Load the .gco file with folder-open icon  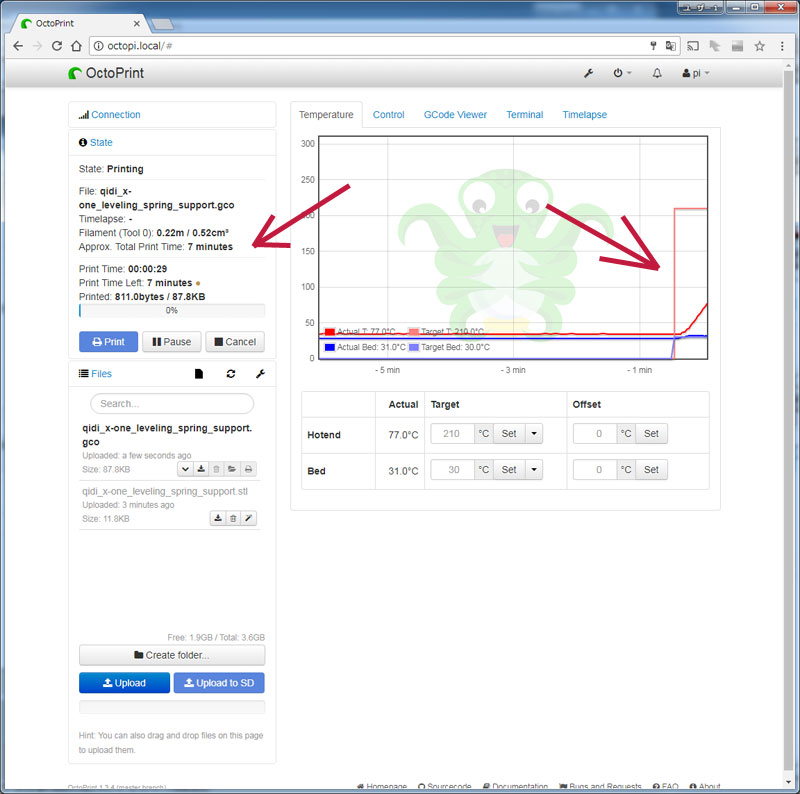[x=232, y=469]
